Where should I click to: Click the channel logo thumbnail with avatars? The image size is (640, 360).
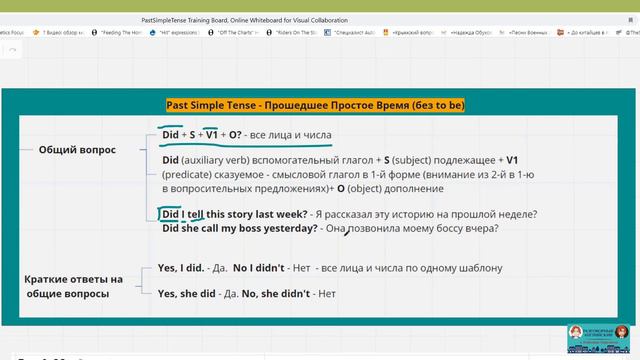click(x=598, y=338)
